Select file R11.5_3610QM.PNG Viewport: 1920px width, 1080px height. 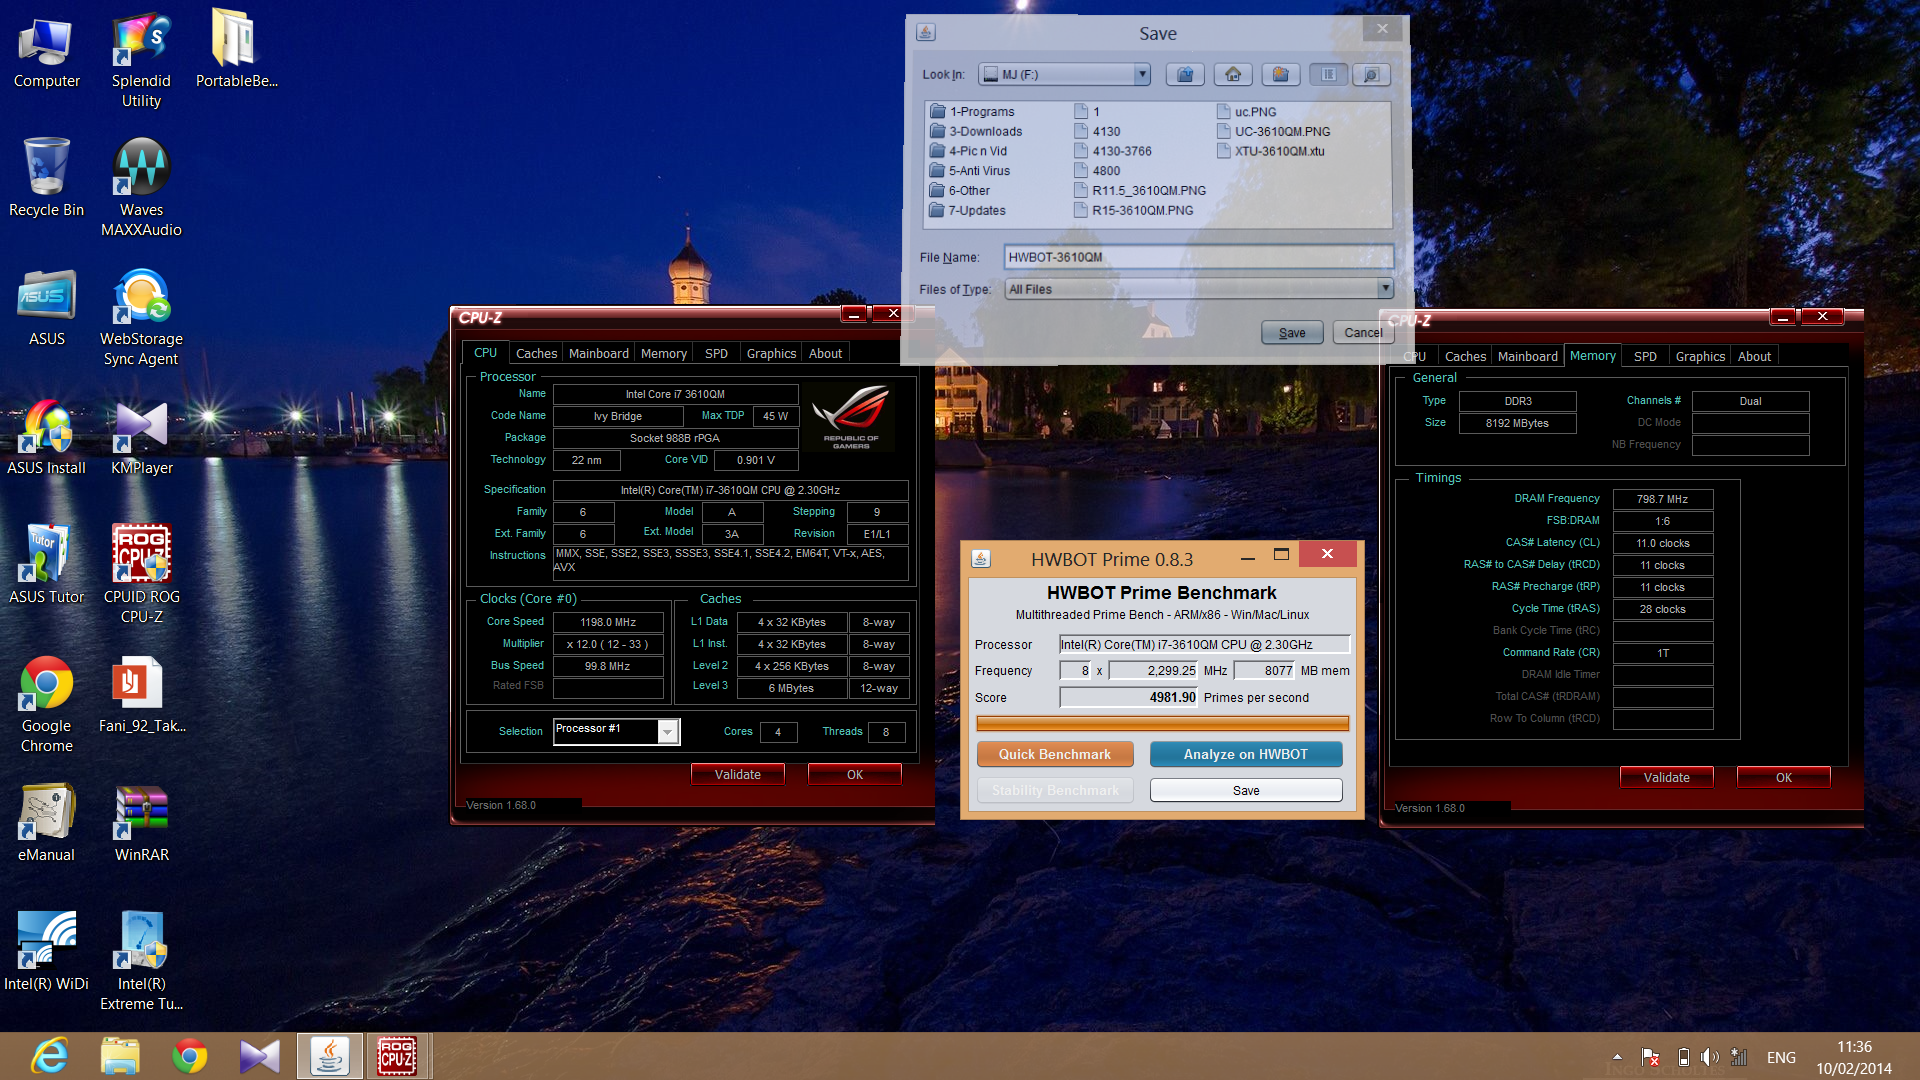(1140, 191)
